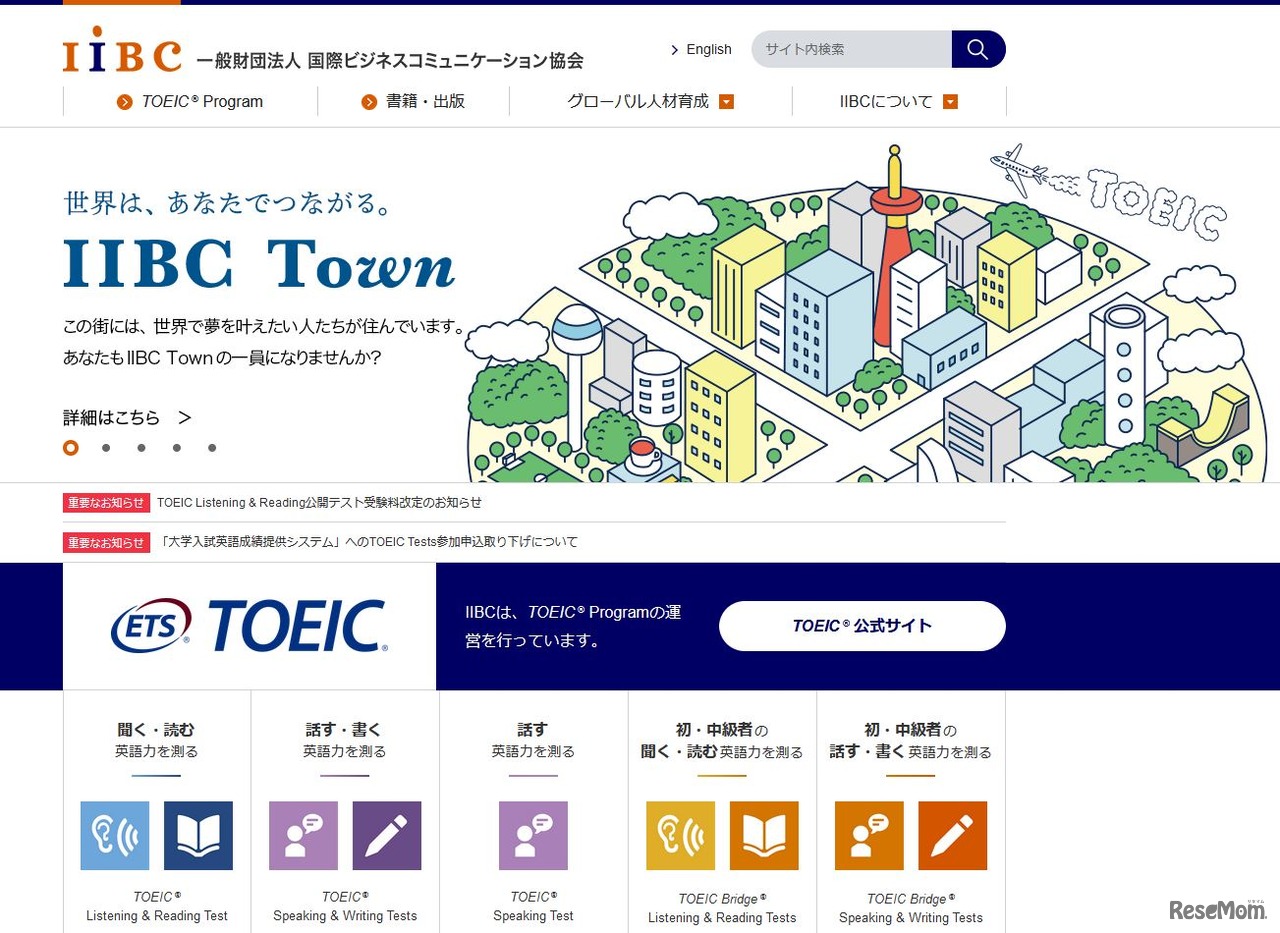Click the TOEIC Speaking & Writing Tests label
This screenshot has width=1280, height=933.
point(345,907)
